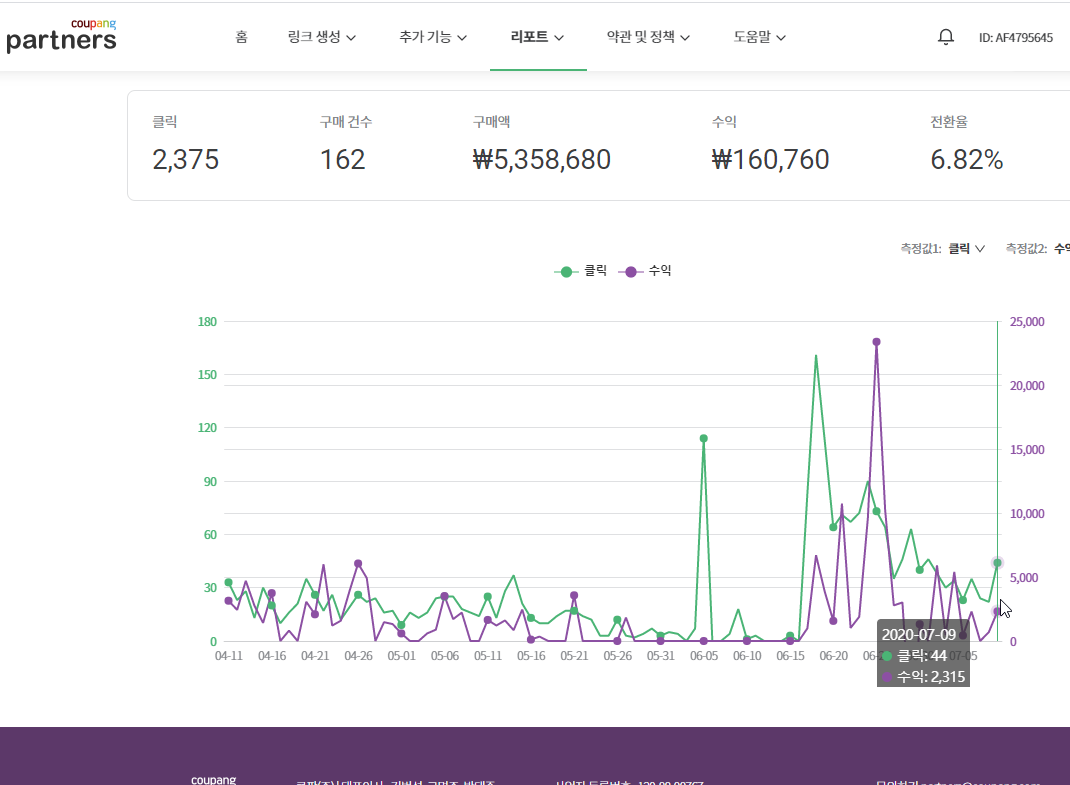Open the notification bell icon
1070x785 pixels.
pyautogui.click(x=945, y=37)
